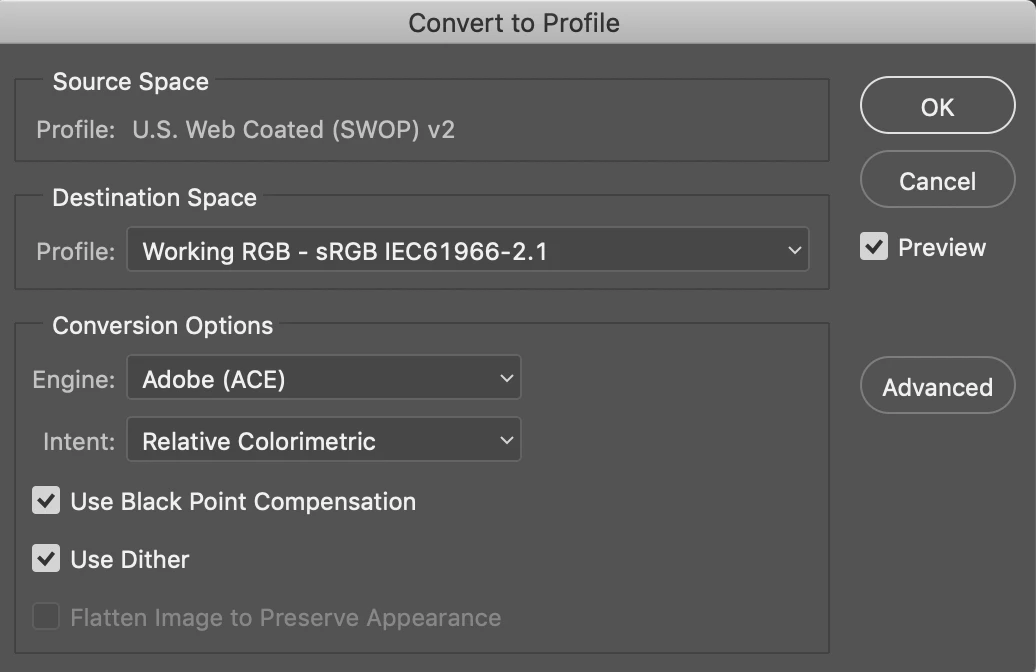Toggle the Preview checkbox

pyautogui.click(x=874, y=247)
